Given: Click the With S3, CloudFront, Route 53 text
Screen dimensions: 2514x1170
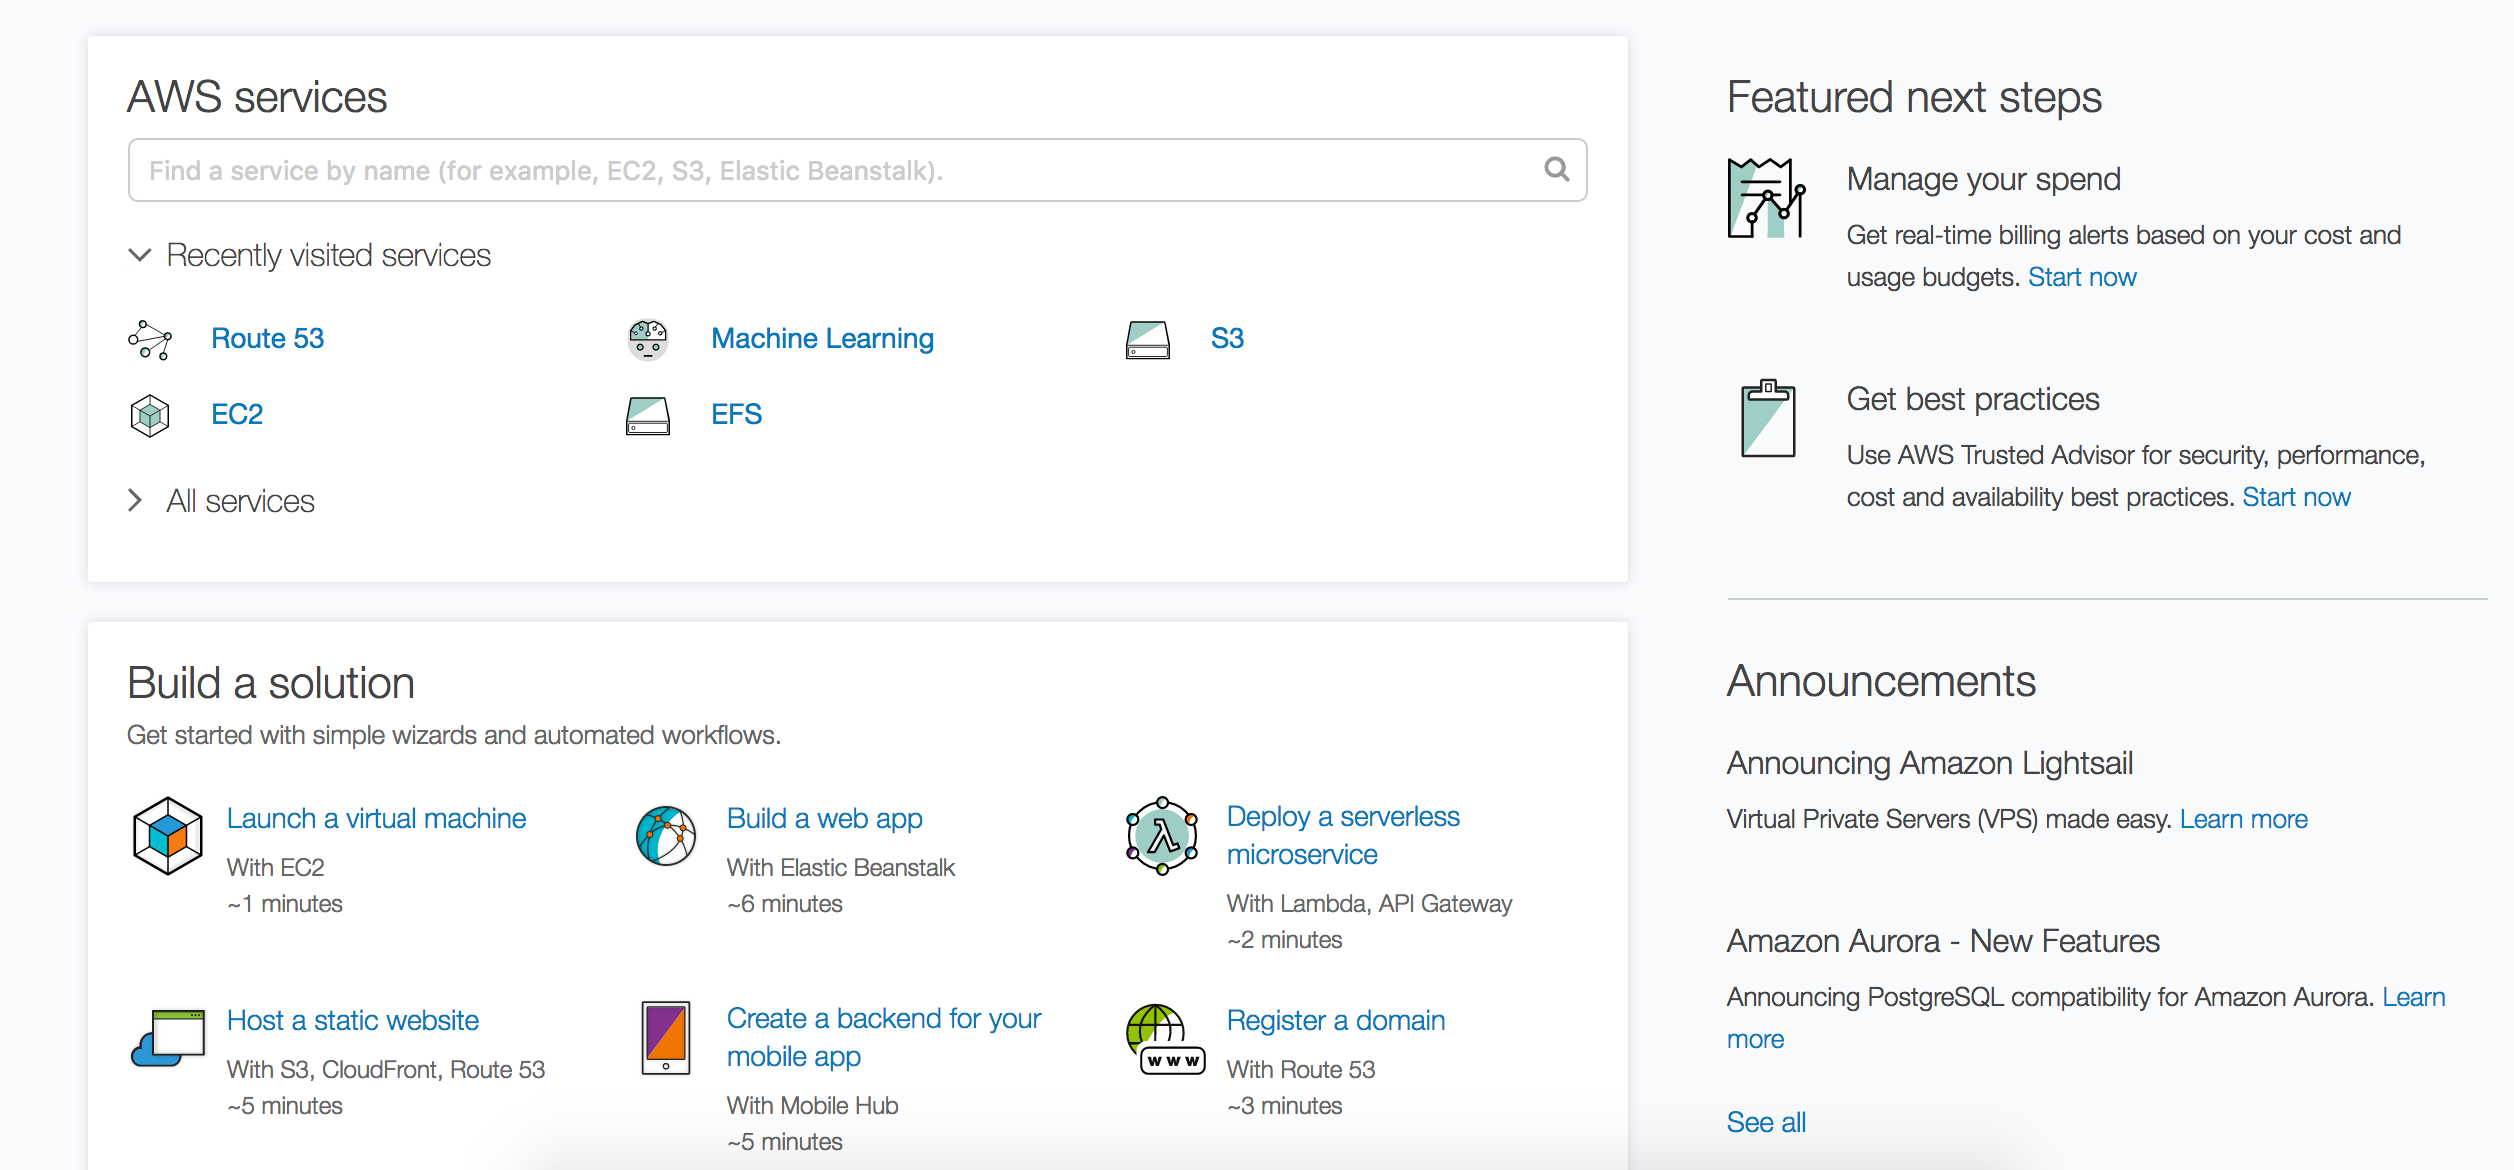Looking at the screenshot, I should (386, 1069).
